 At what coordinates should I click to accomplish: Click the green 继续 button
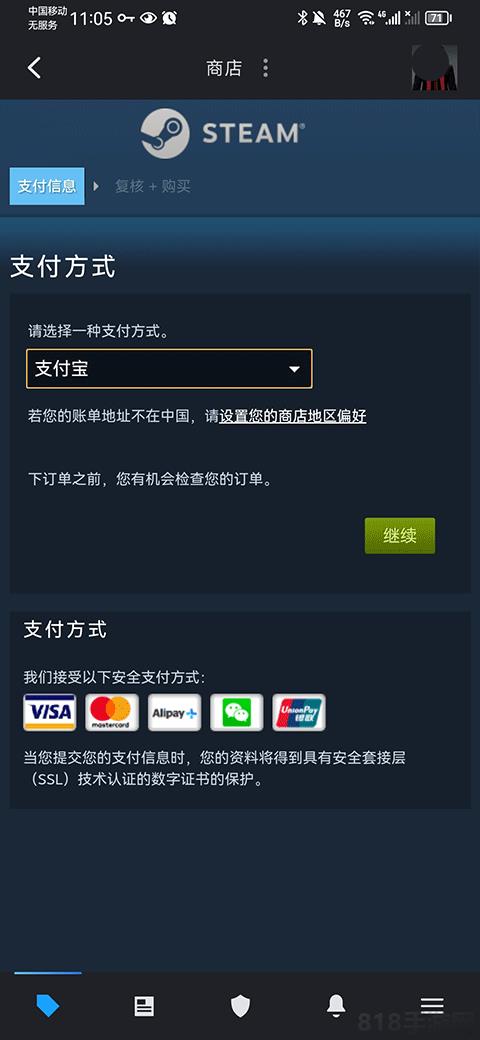(400, 536)
